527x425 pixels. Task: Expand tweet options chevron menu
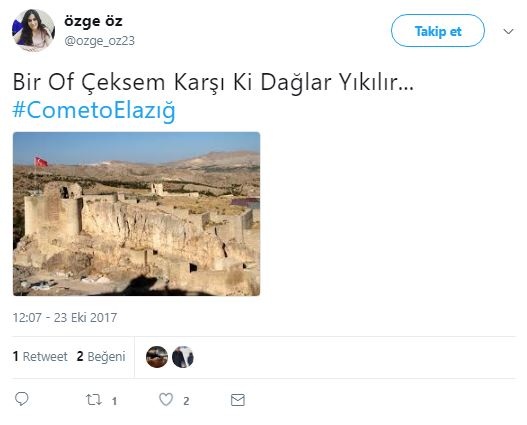tap(509, 32)
